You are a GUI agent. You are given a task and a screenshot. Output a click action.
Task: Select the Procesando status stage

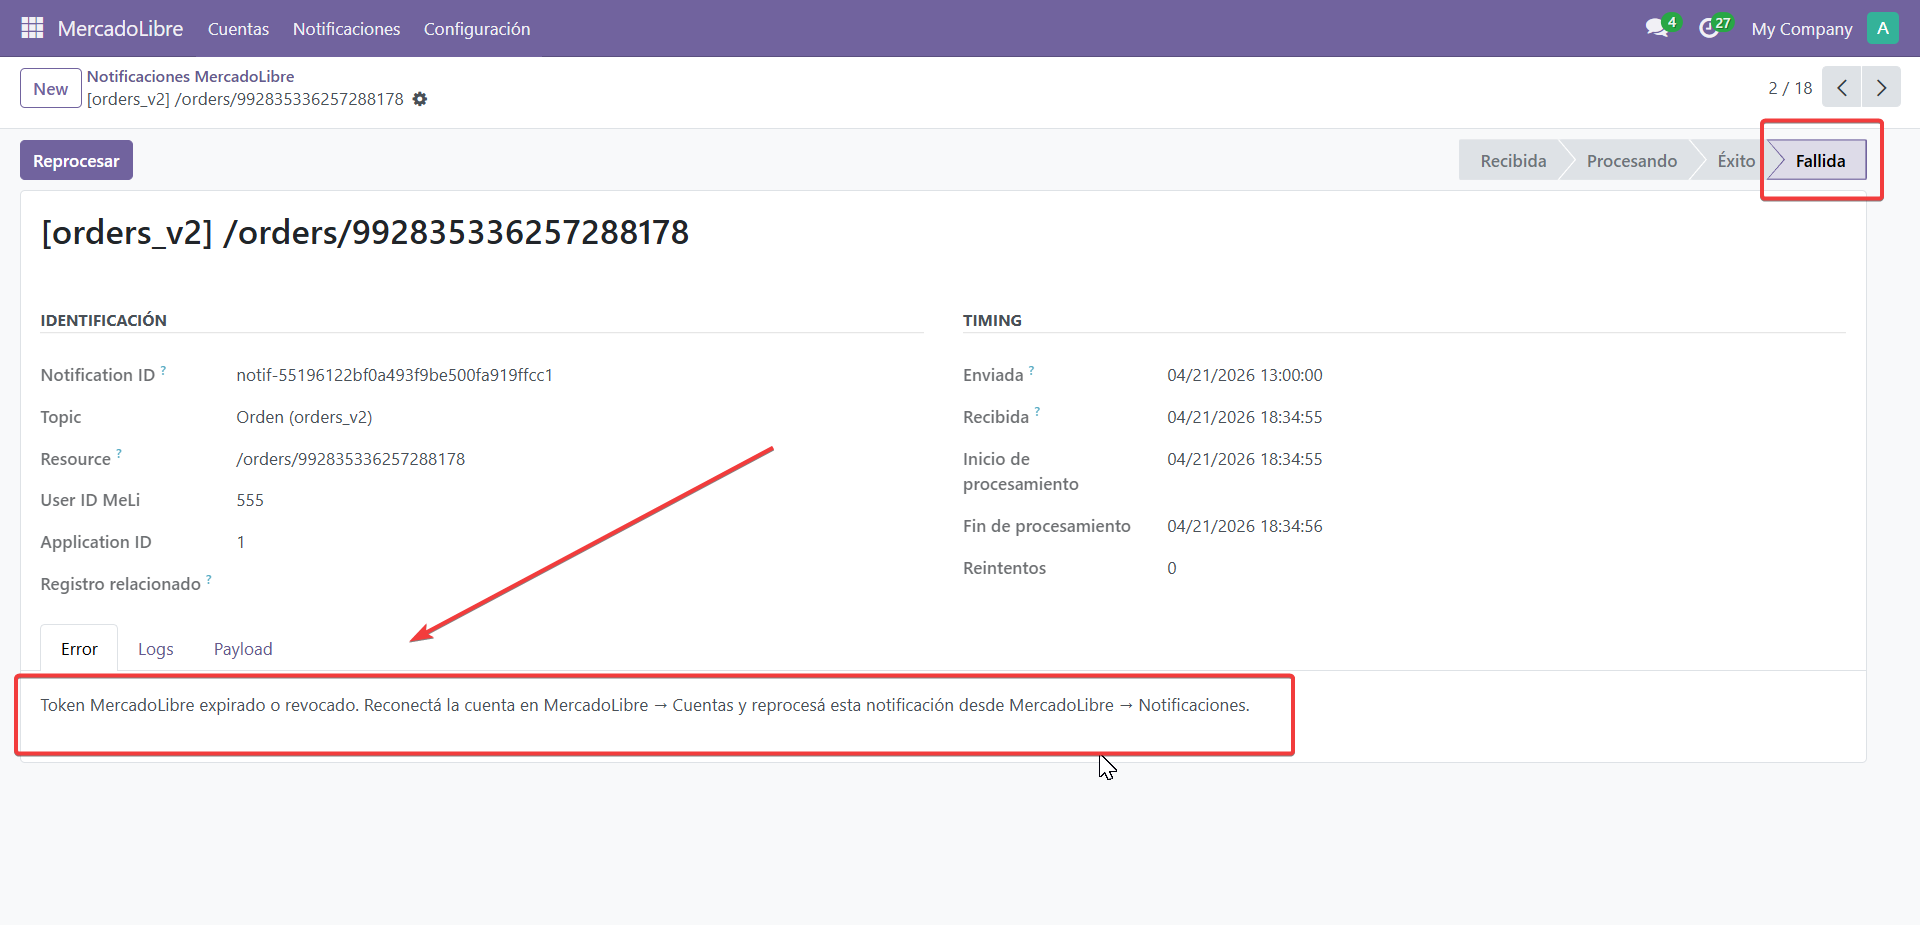(x=1631, y=160)
